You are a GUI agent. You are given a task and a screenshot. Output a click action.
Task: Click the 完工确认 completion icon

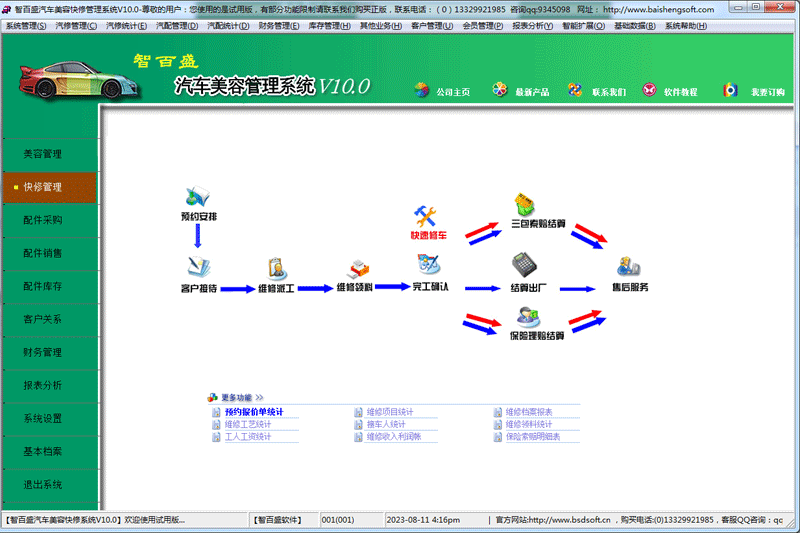coord(429,265)
